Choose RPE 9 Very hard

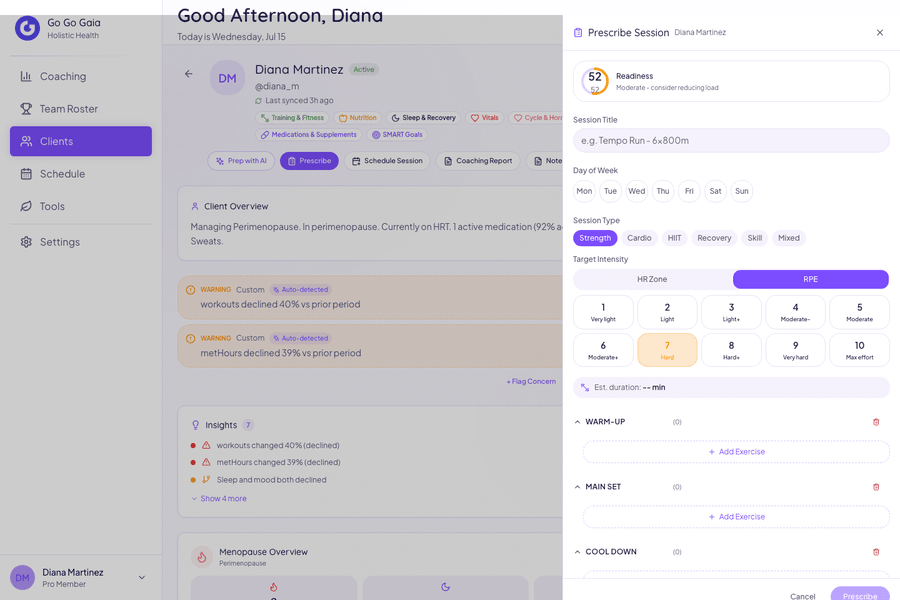point(796,350)
